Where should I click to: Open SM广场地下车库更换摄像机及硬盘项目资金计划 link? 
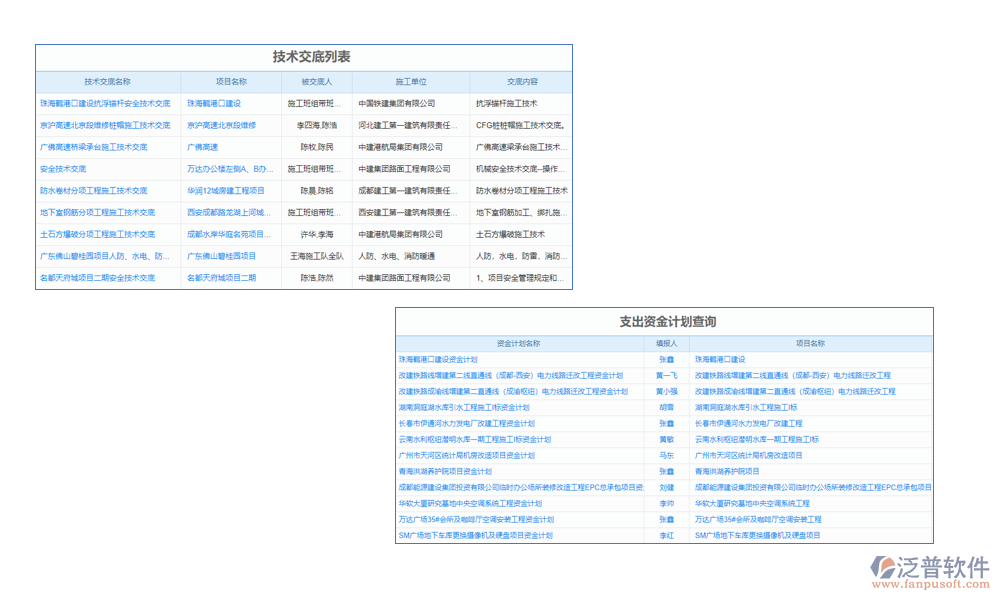[476, 535]
